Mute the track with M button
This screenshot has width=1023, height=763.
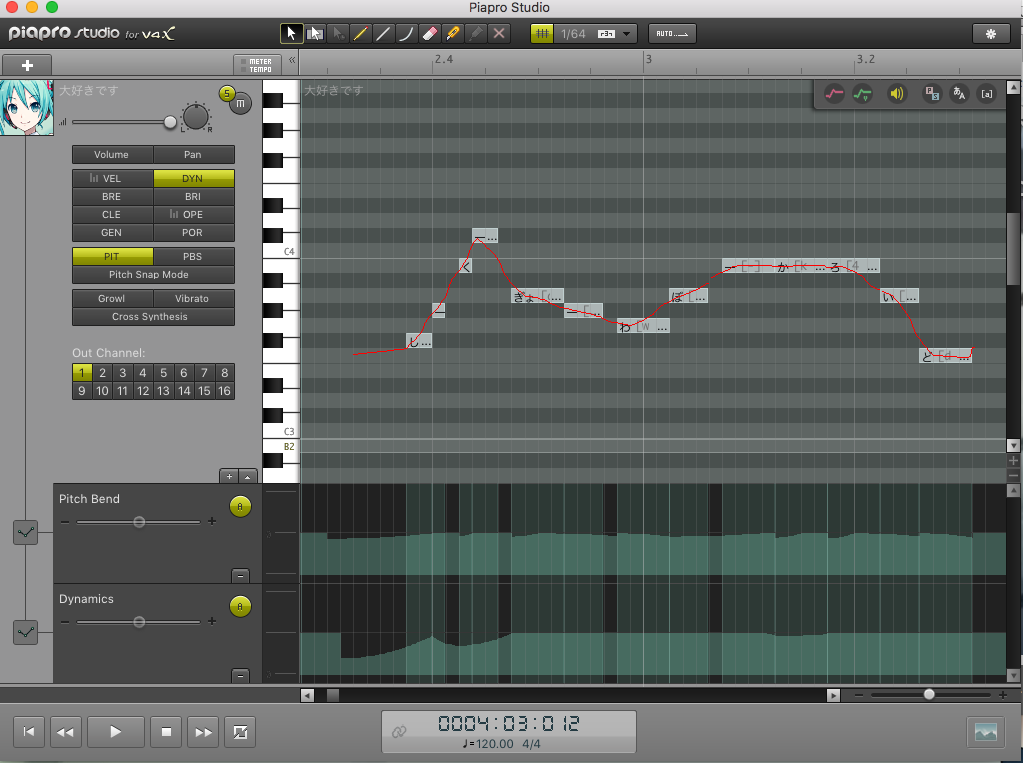pos(241,104)
